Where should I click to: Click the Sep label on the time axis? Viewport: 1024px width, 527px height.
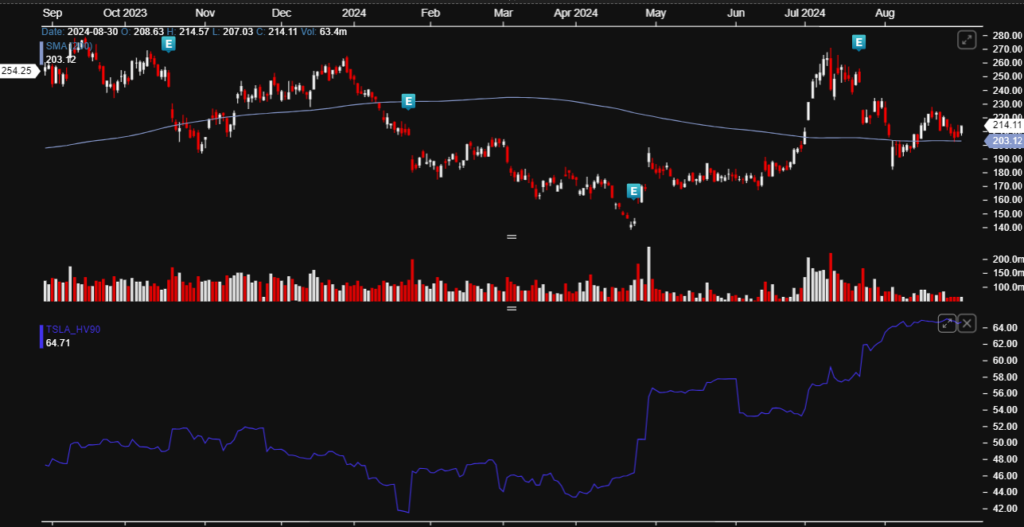click(x=52, y=13)
